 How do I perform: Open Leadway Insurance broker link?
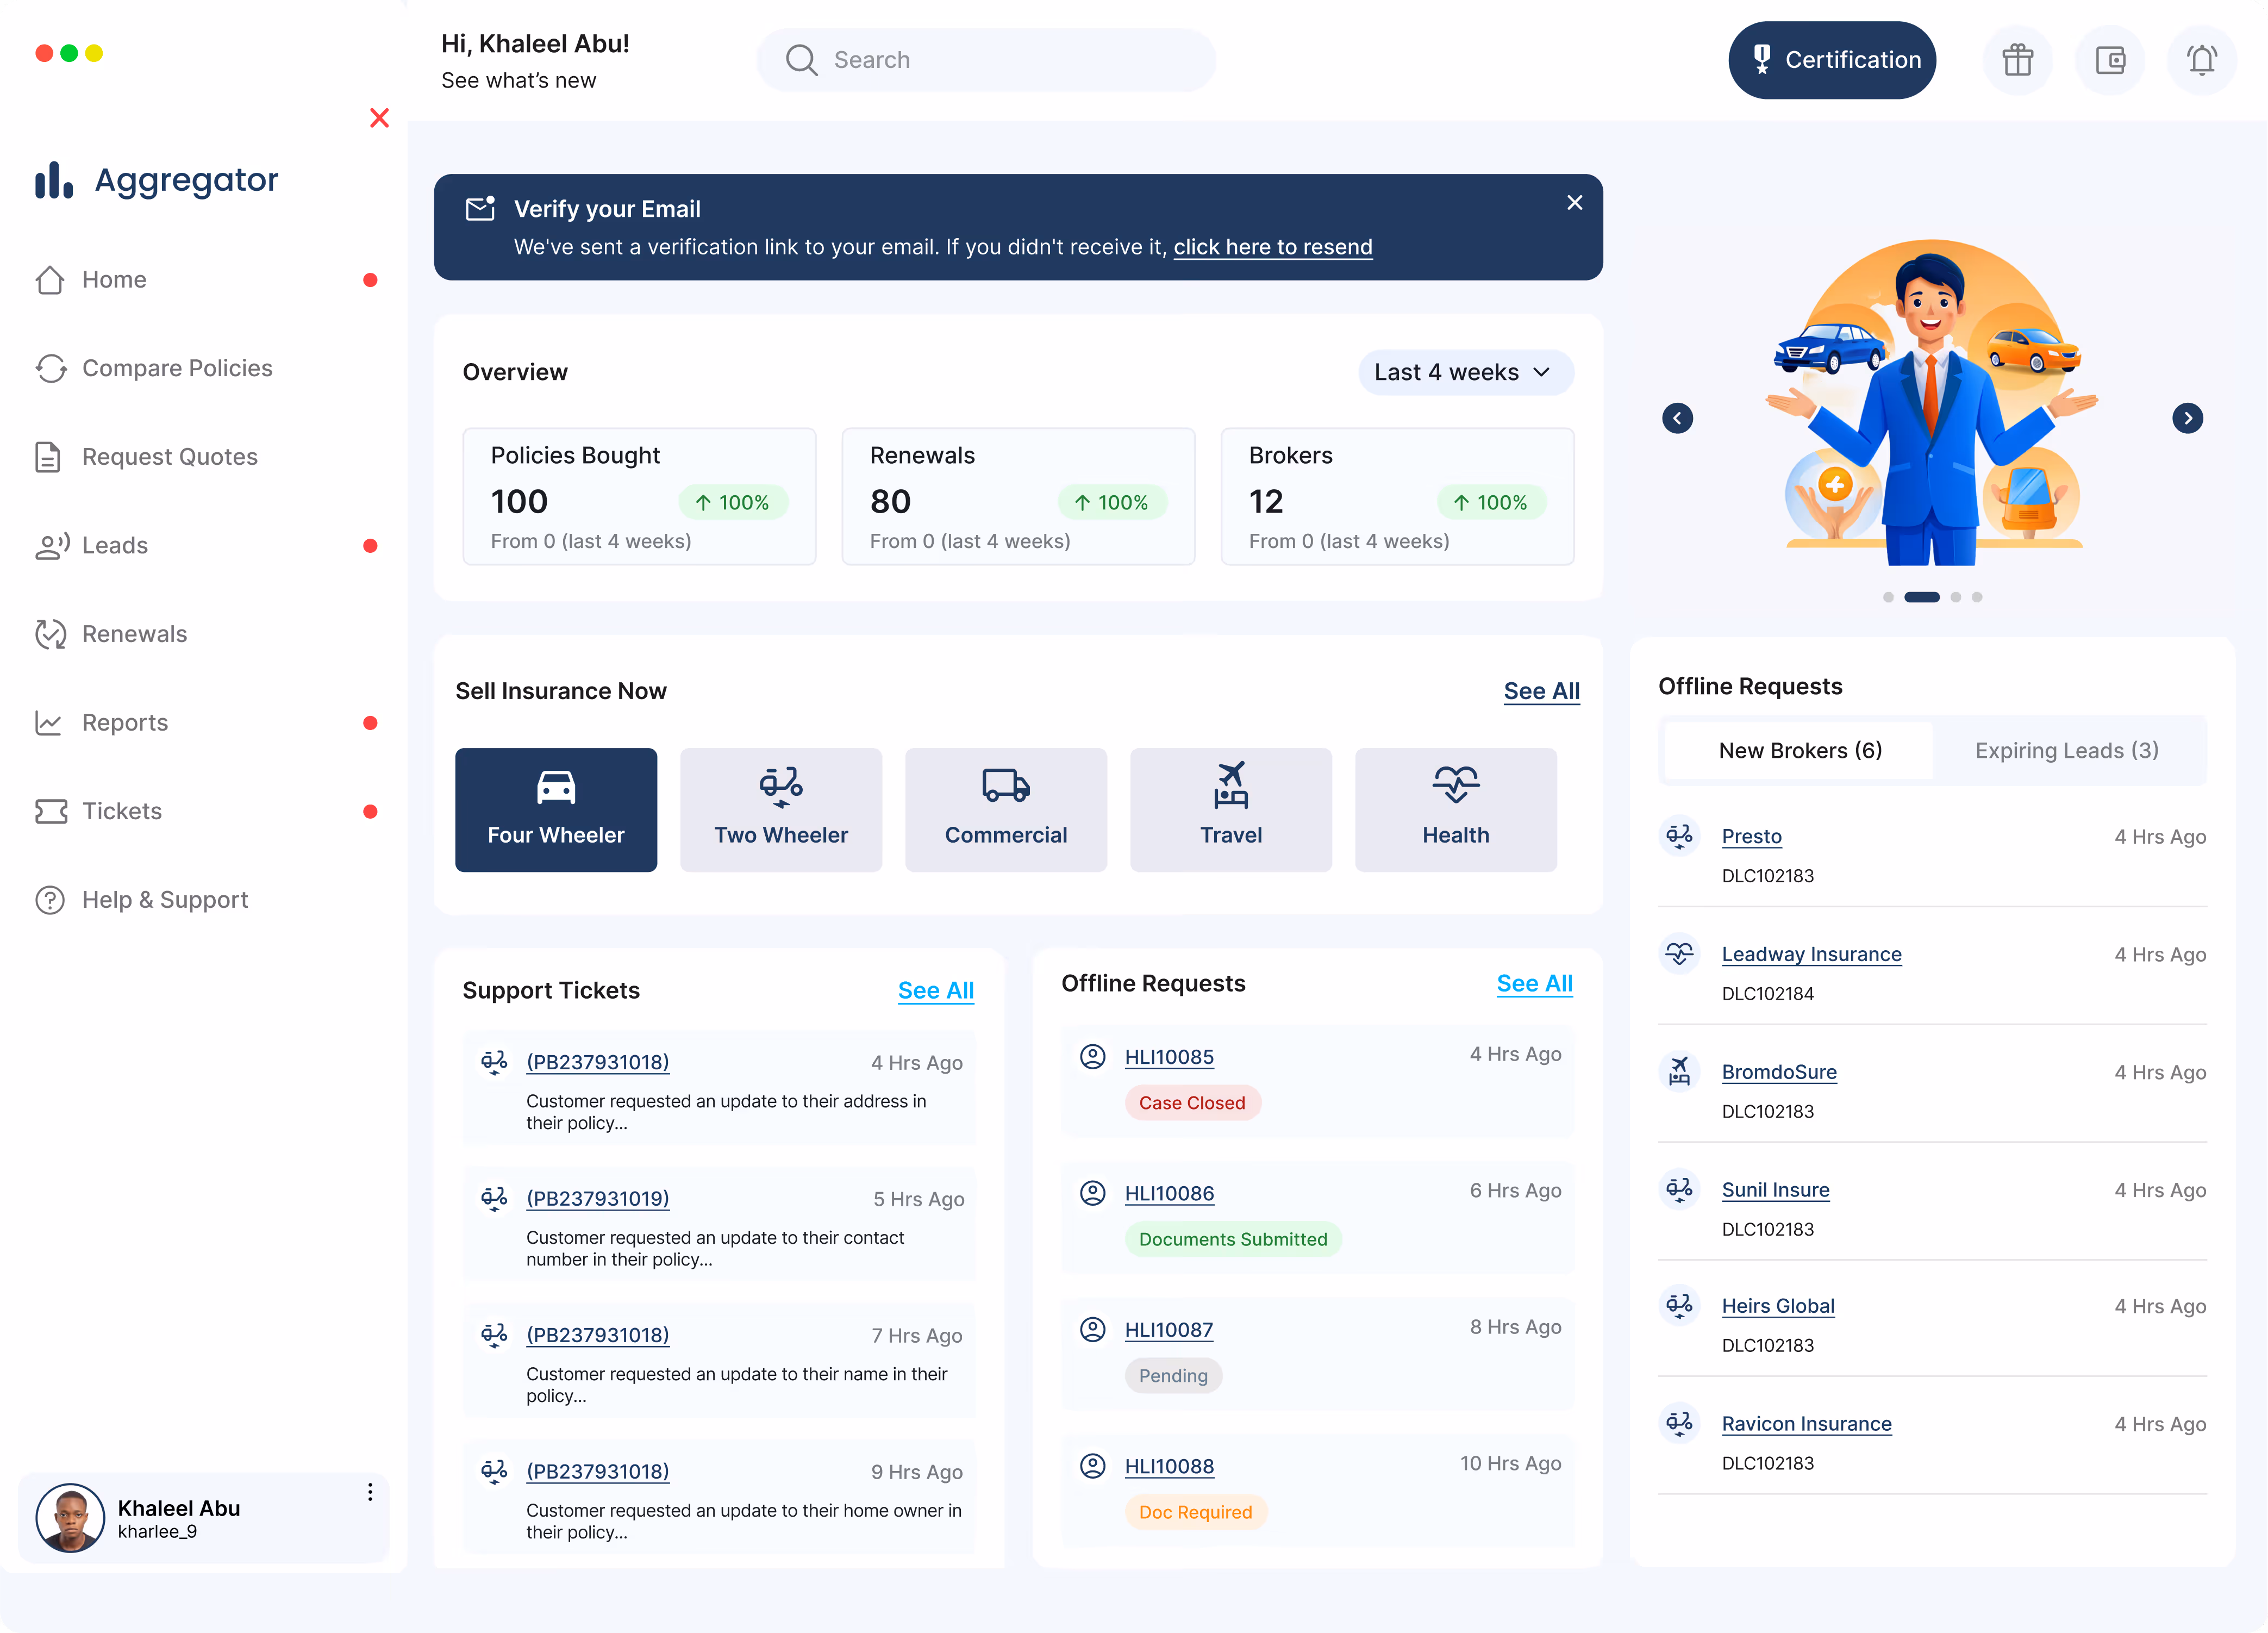pos(1812,954)
